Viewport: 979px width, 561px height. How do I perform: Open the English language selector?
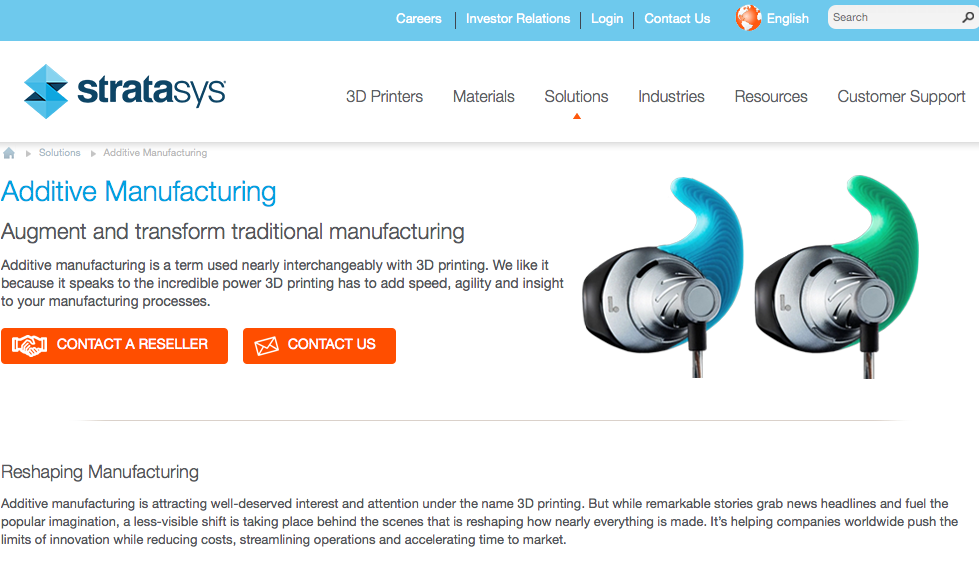click(787, 19)
